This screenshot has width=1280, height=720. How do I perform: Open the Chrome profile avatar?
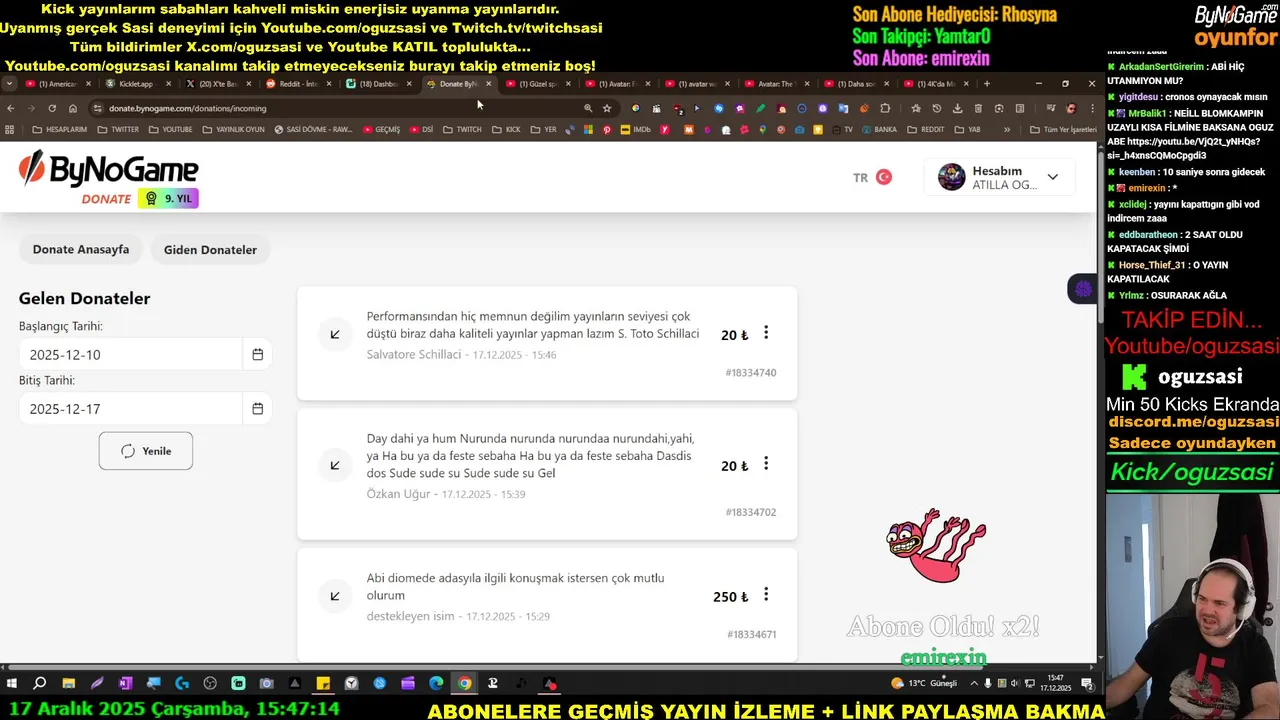point(1071,108)
